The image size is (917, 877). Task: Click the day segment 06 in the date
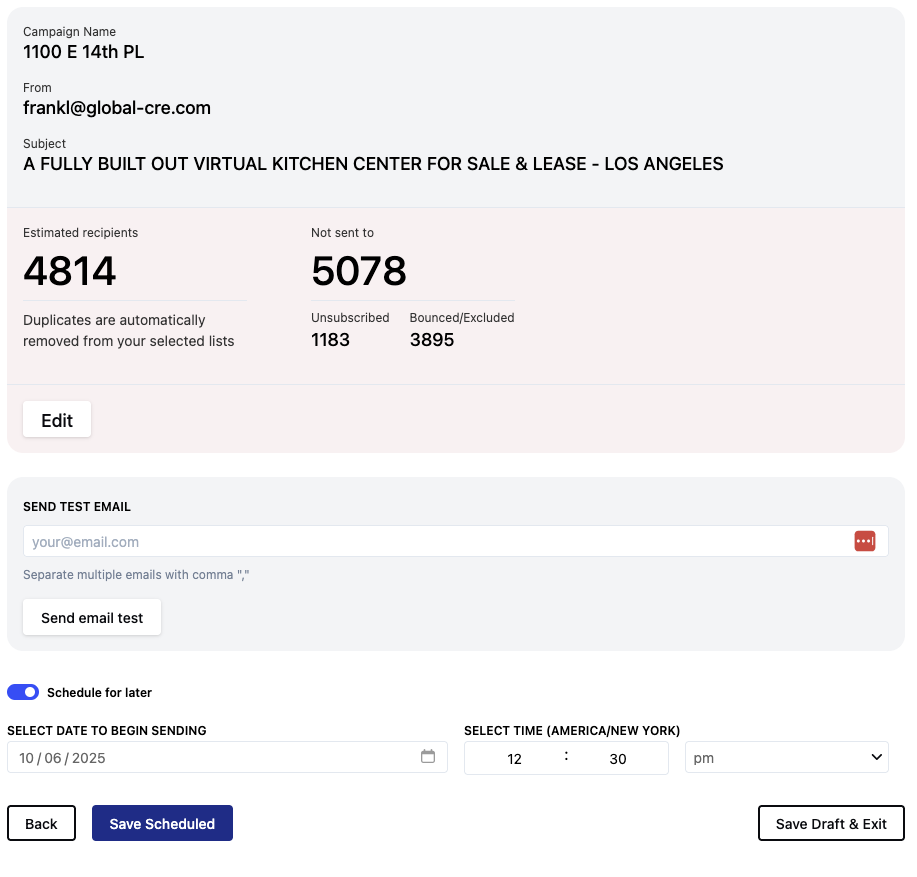point(53,758)
